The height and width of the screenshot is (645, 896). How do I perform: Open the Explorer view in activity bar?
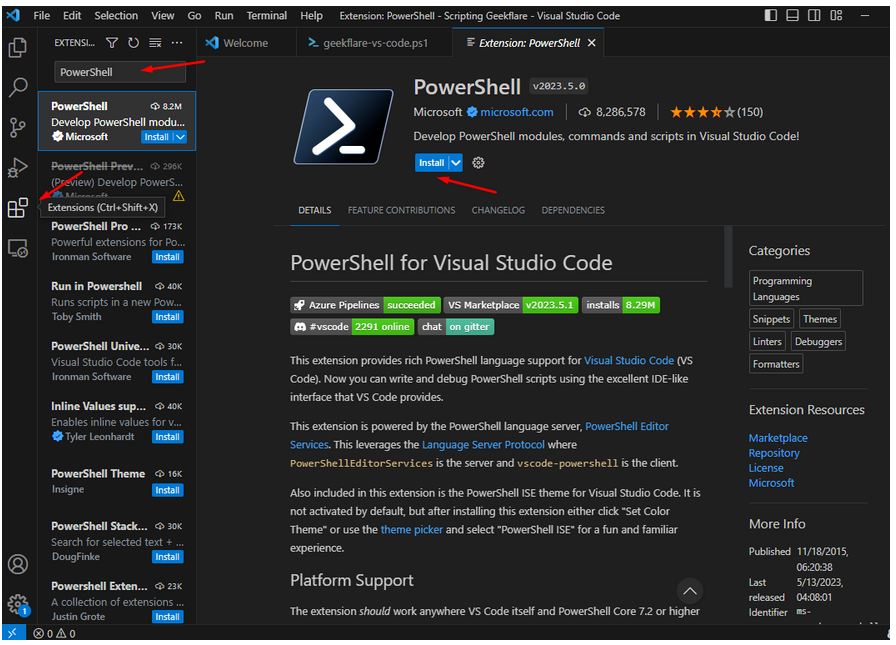pyautogui.click(x=18, y=47)
